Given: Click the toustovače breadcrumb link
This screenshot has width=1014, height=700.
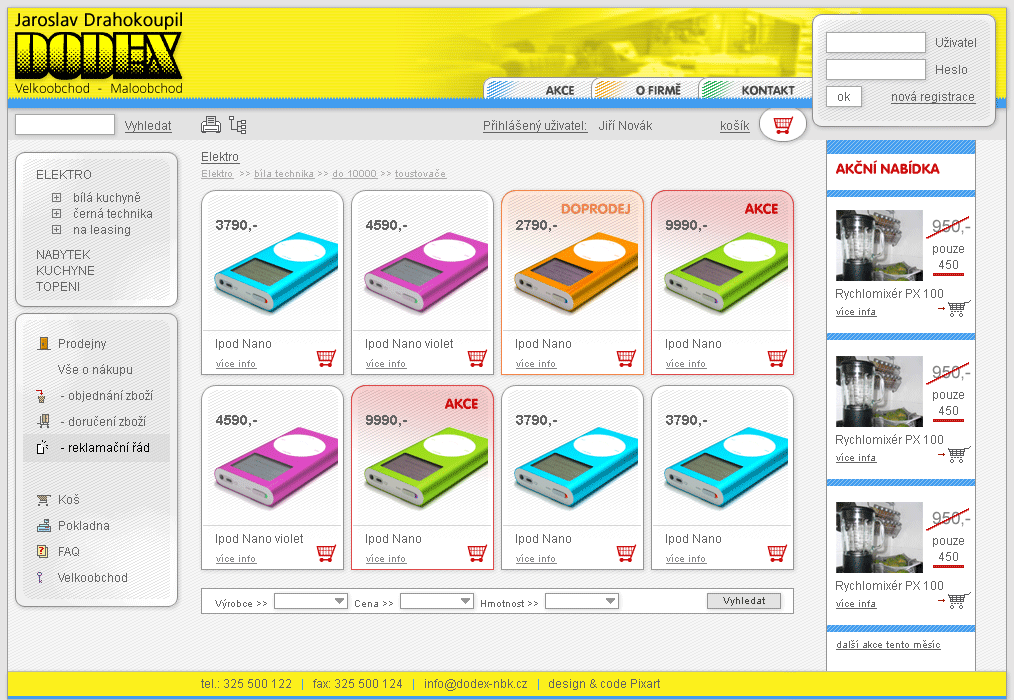Looking at the screenshot, I should [x=420, y=173].
